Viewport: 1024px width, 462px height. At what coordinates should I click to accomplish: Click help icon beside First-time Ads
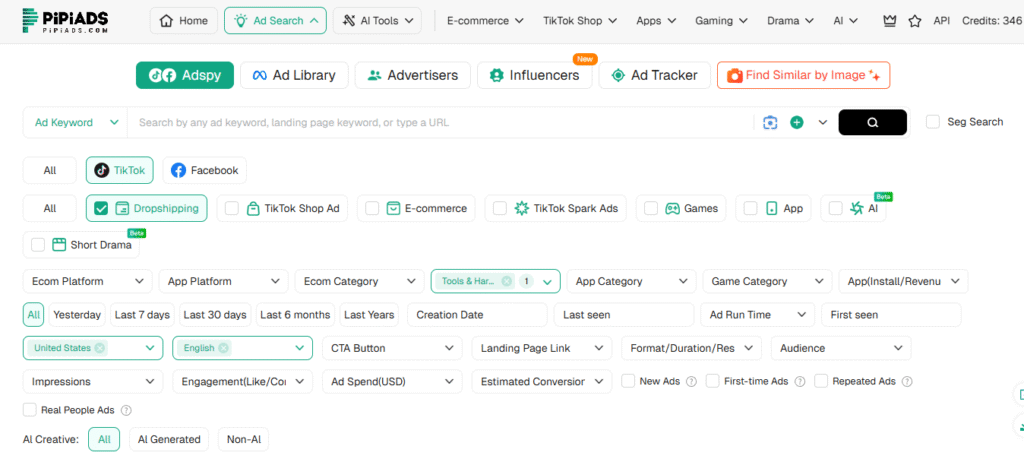point(800,382)
